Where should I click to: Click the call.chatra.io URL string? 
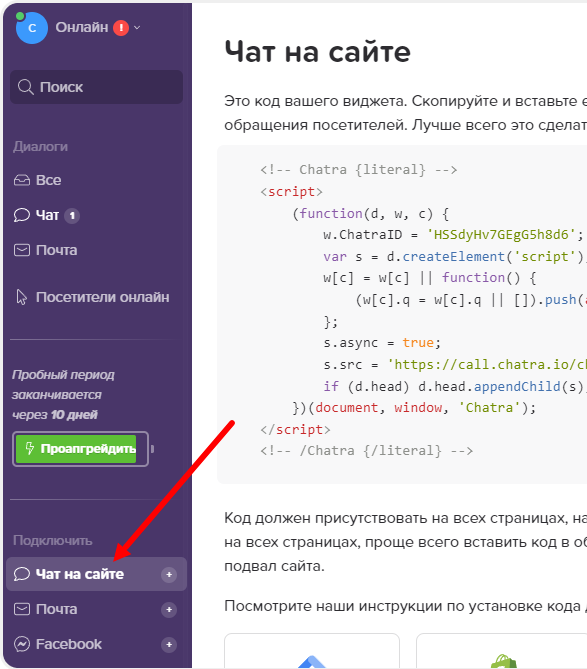click(487, 364)
